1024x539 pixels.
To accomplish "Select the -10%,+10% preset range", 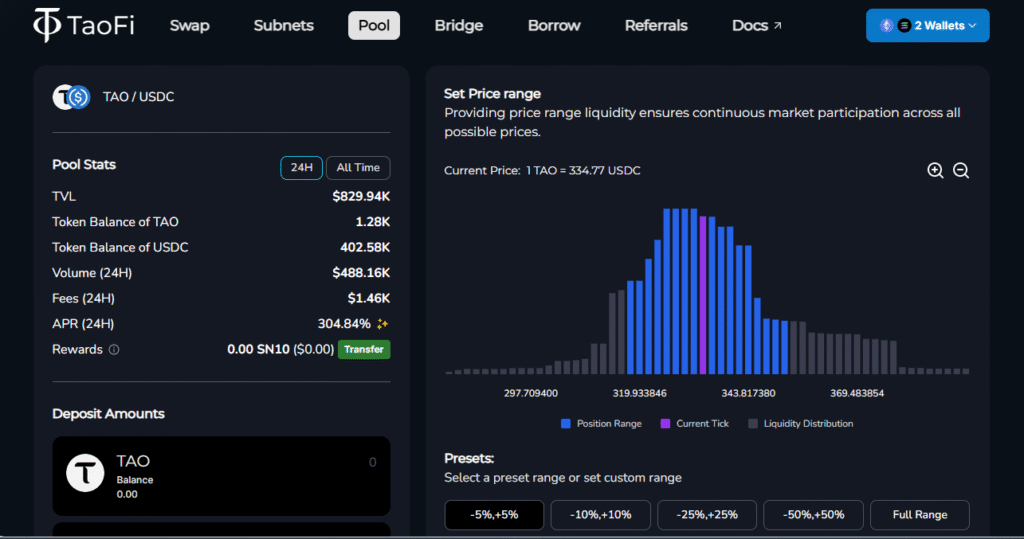I will [600, 515].
